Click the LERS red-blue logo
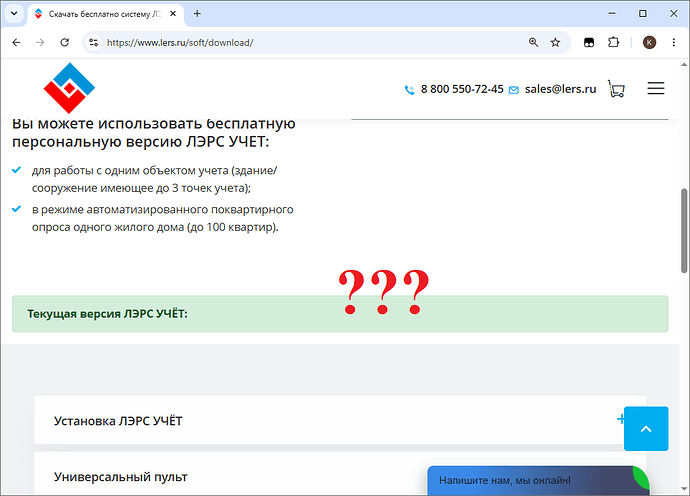690x496 pixels. point(69,88)
